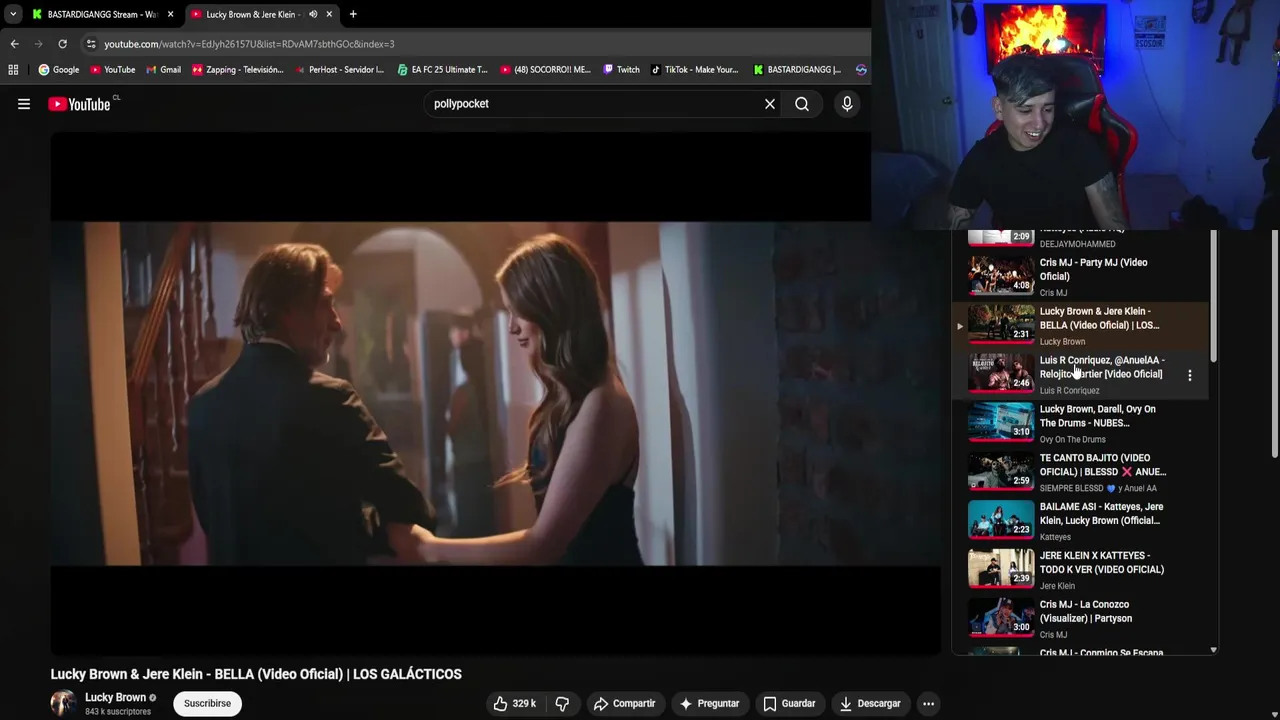Viewport: 1280px width, 720px height.
Task: Open the Twitch bookmark
Action: coord(621,70)
